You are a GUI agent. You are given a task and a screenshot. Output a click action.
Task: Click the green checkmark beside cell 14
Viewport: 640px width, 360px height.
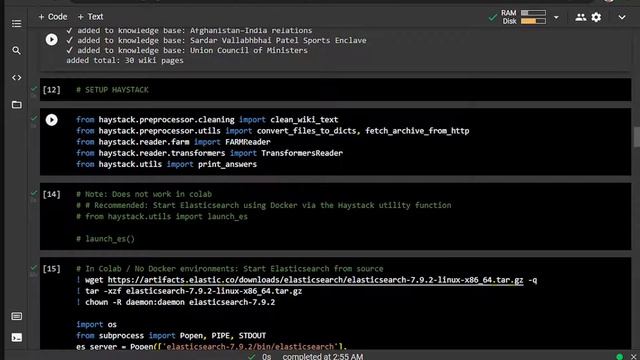point(34,193)
